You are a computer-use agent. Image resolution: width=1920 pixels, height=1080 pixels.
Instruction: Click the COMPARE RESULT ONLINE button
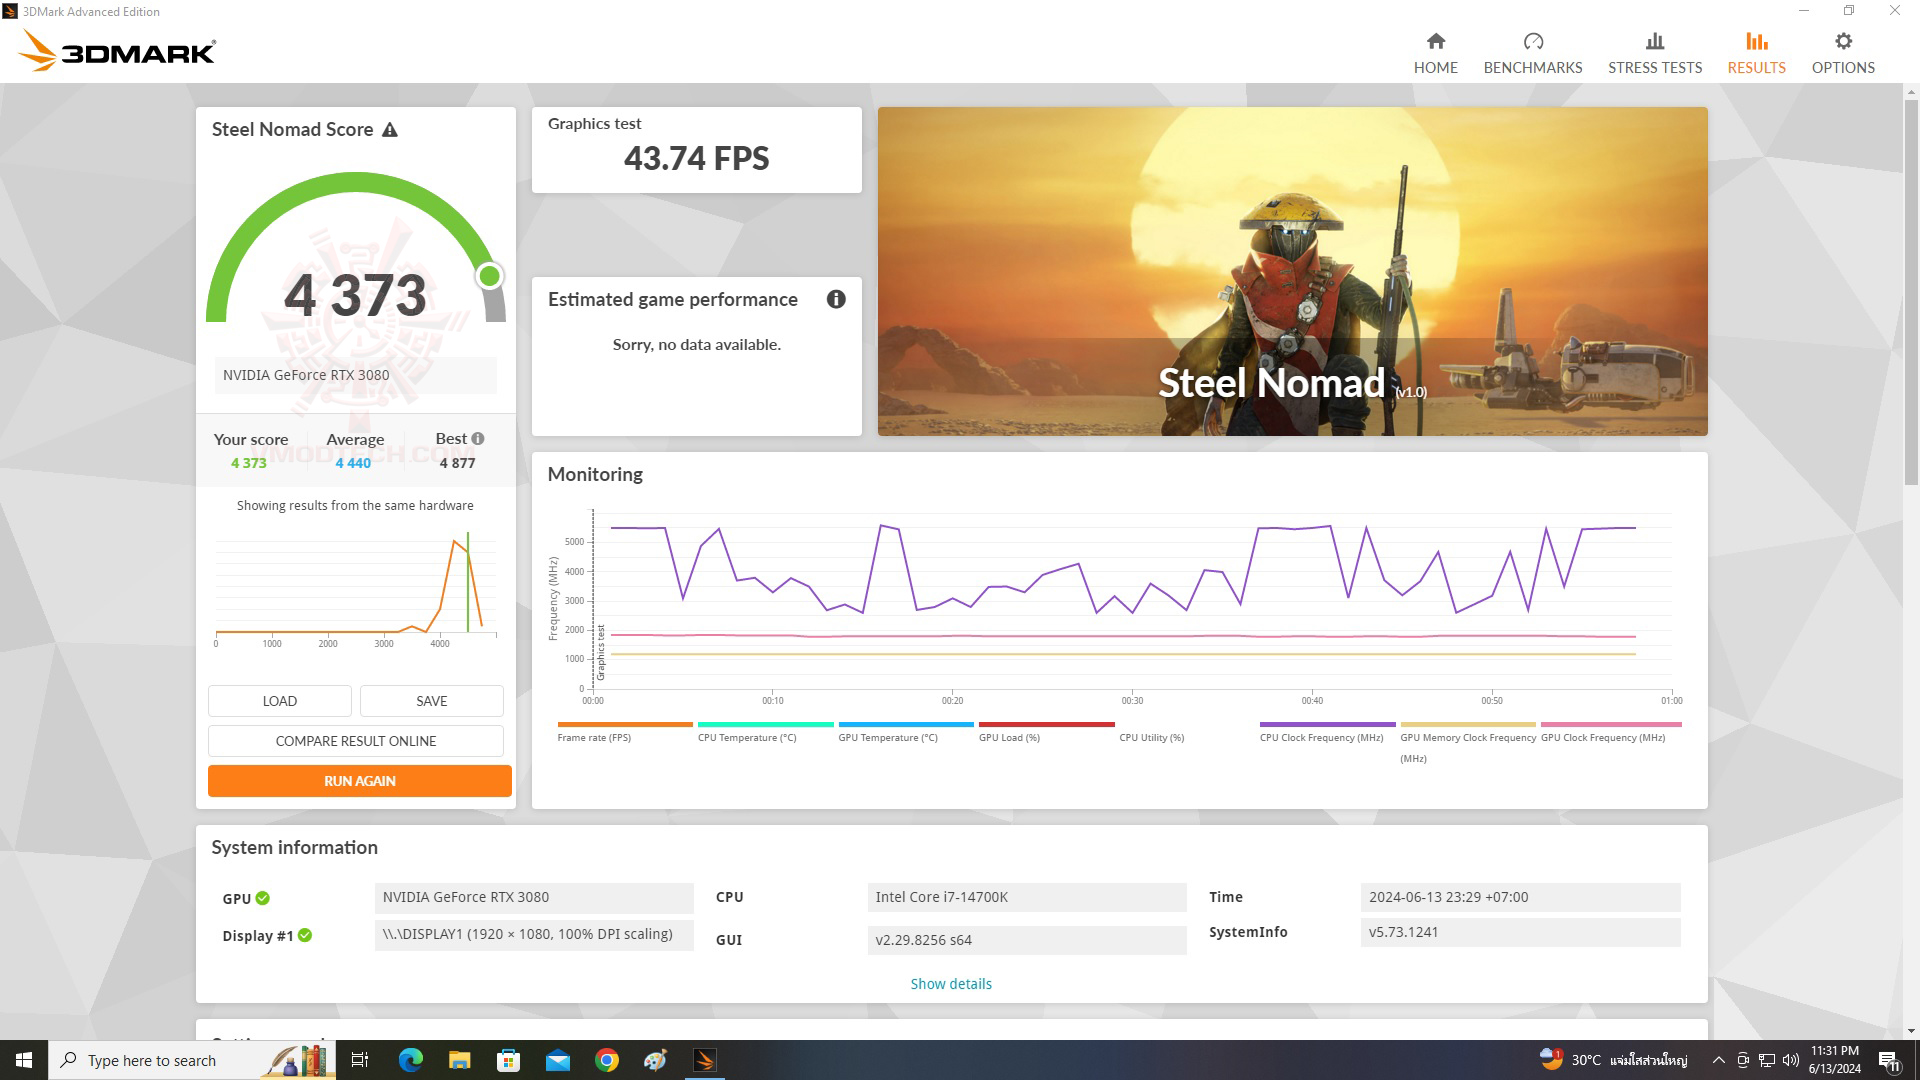click(356, 740)
